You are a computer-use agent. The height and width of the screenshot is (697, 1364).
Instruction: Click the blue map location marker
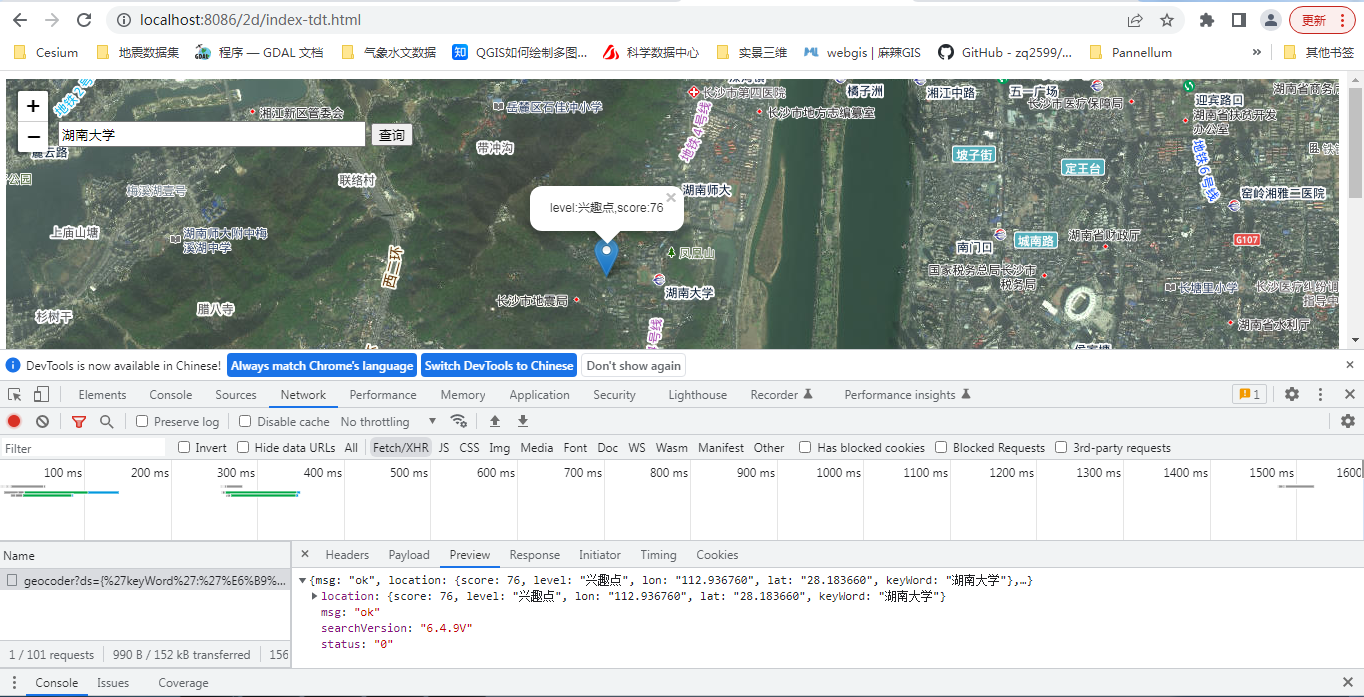point(606,256)
